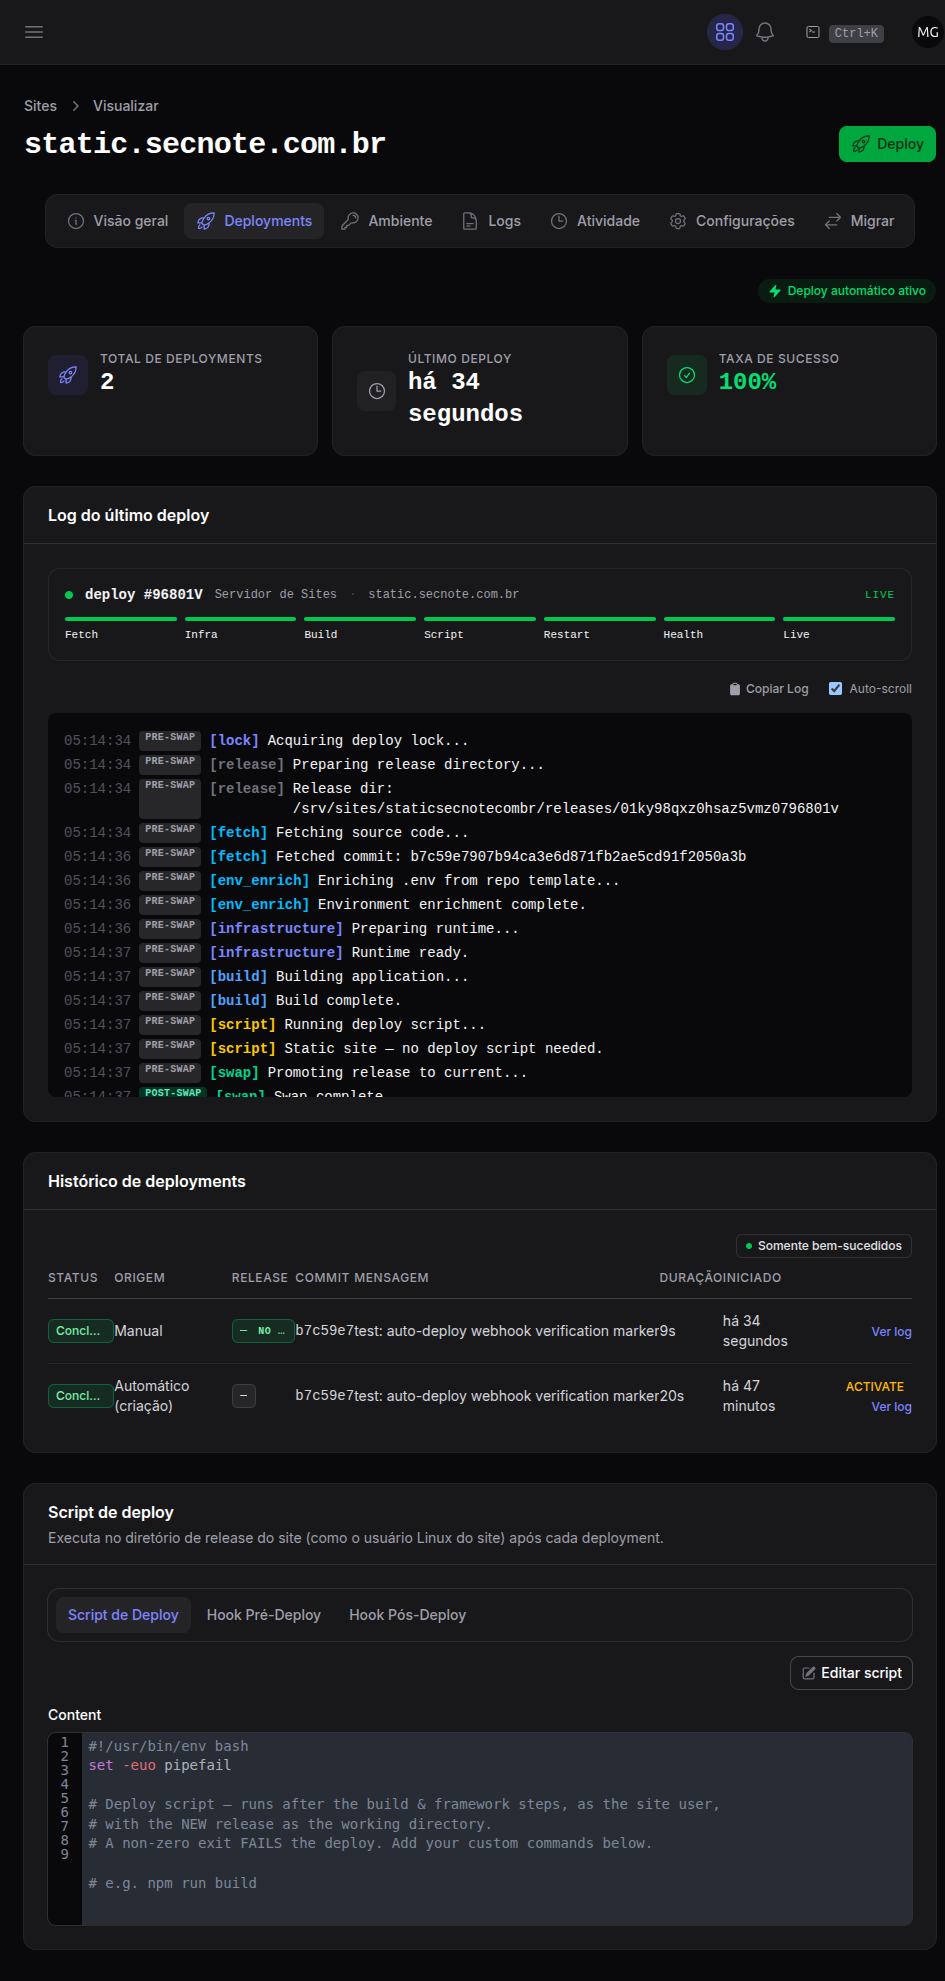The height and width of the screenshot is (1981, 945).
Task: Click the MENSAGEM column header
Action: 391,1278
